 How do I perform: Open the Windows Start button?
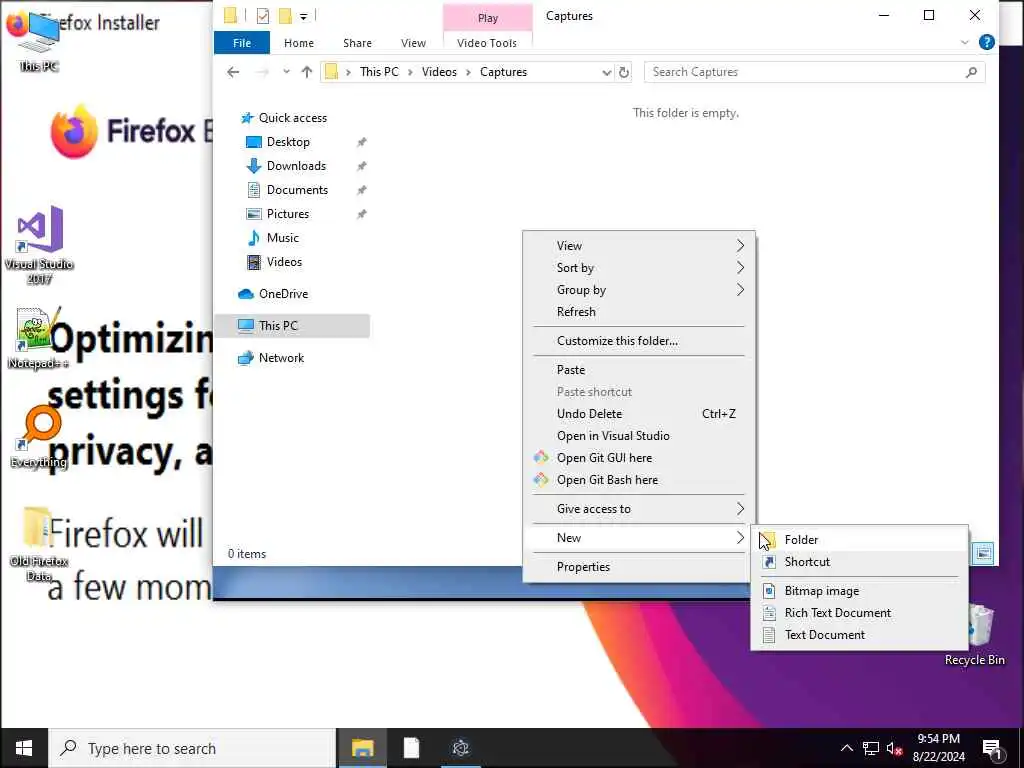pos(24,748)
